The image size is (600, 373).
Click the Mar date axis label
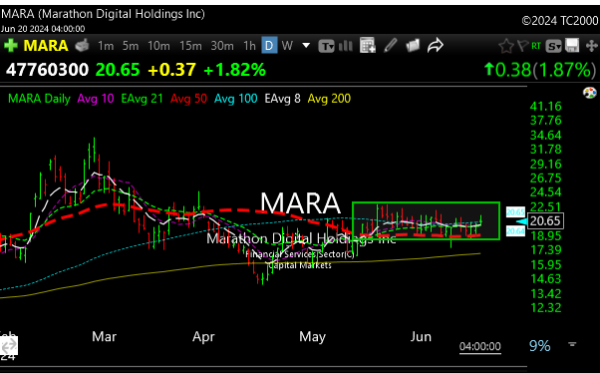click(104, 337)
